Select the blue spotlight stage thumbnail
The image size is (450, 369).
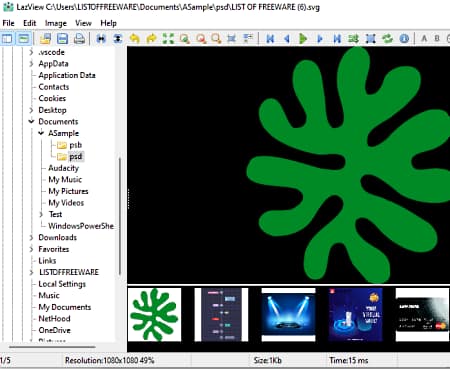288,315
